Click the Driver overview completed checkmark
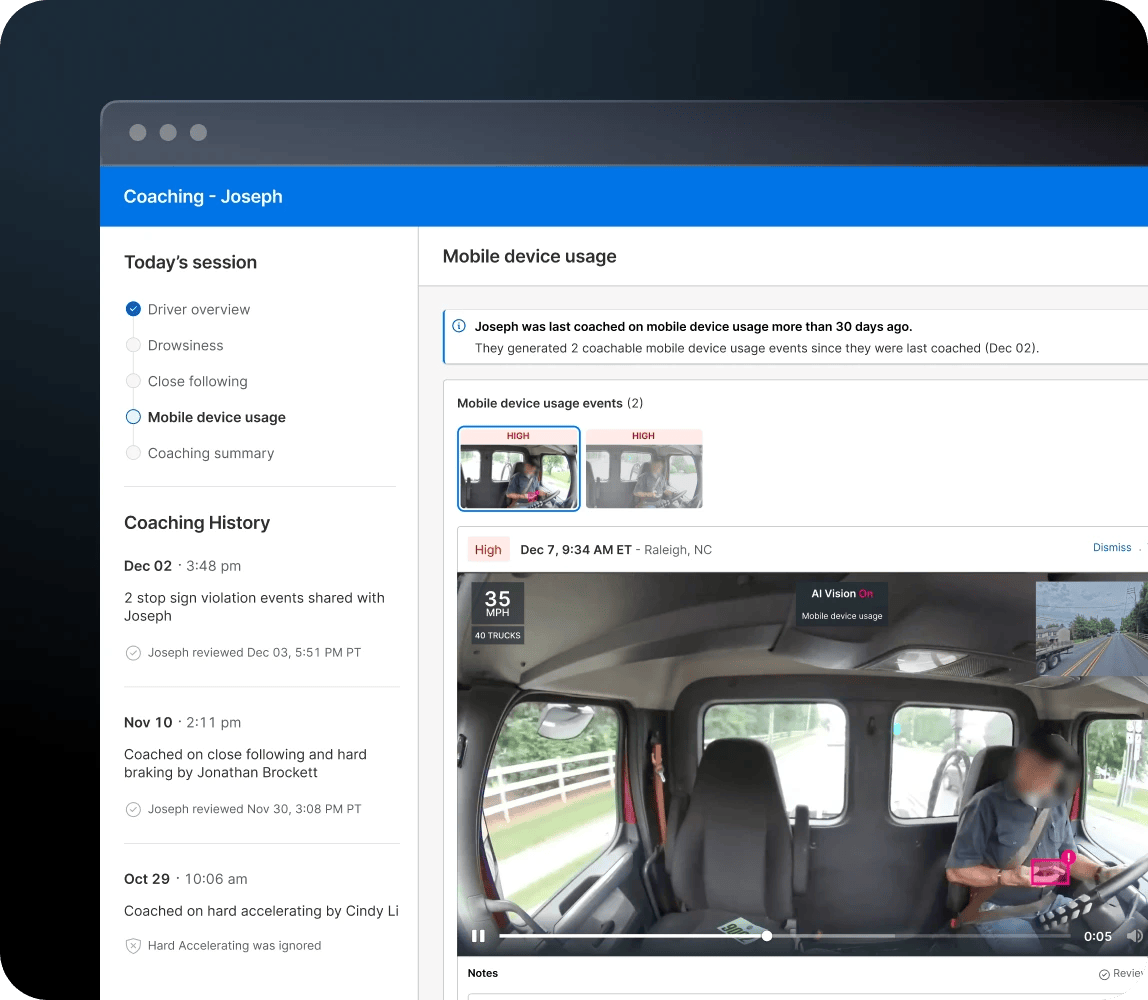Viewport: 1148px width, 1000px height. click(x=133, y=309)
